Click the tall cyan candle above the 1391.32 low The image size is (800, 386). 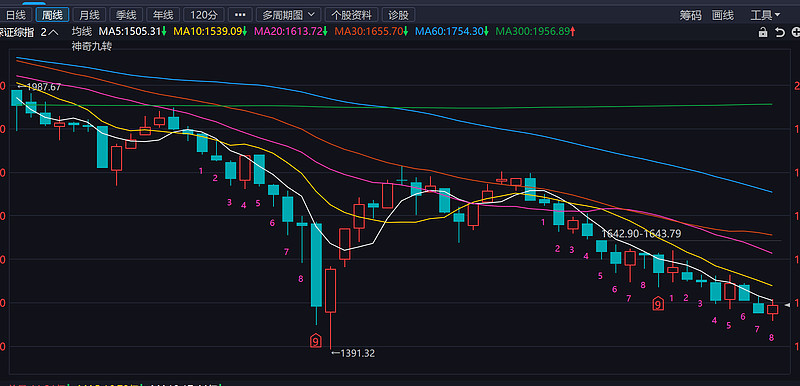(316, 265)
